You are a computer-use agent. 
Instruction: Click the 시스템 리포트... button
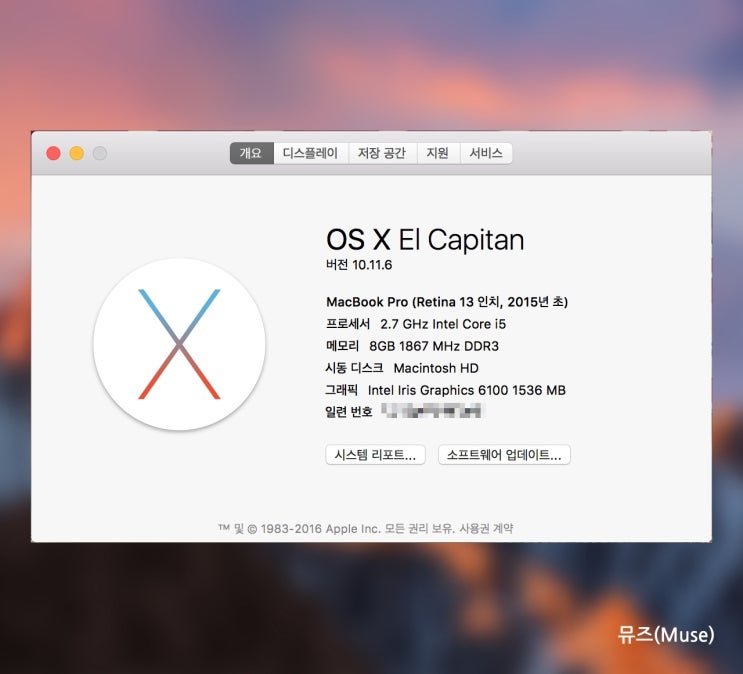(375, 455)
